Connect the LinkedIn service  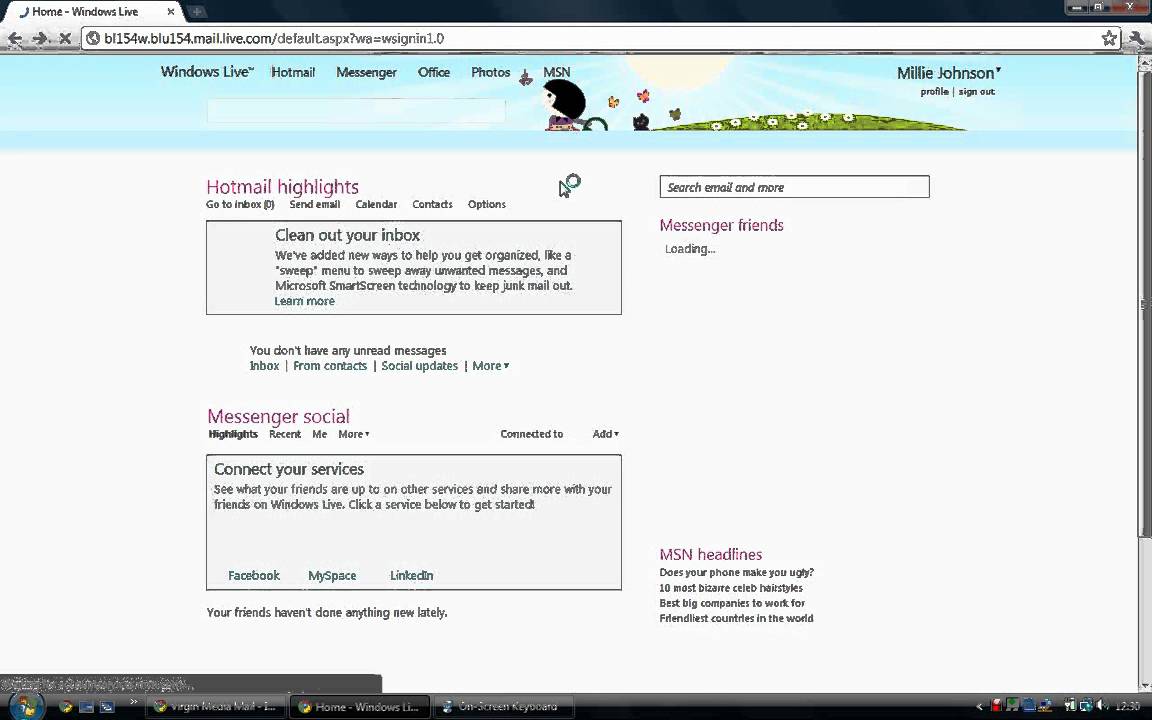[411, 575]
